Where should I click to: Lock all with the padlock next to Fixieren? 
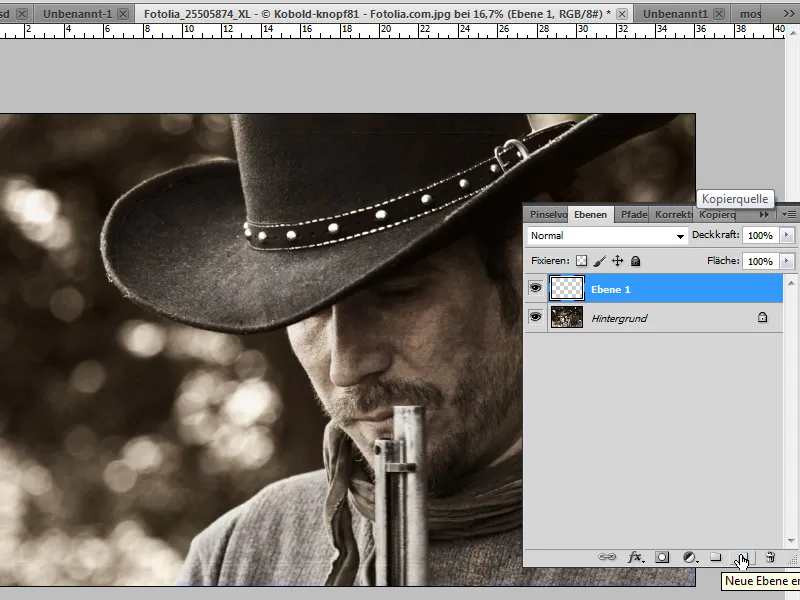635,261
